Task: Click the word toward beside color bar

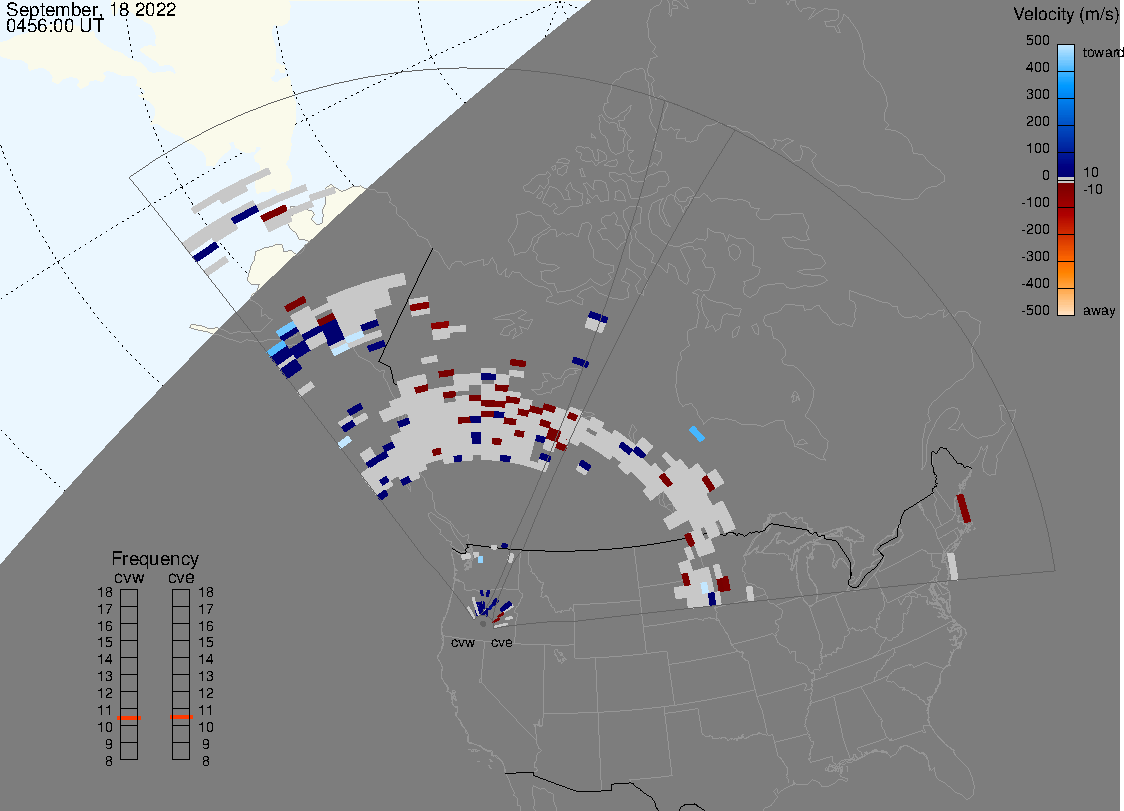Action: pyautogui.click(x=1102, y=52)
